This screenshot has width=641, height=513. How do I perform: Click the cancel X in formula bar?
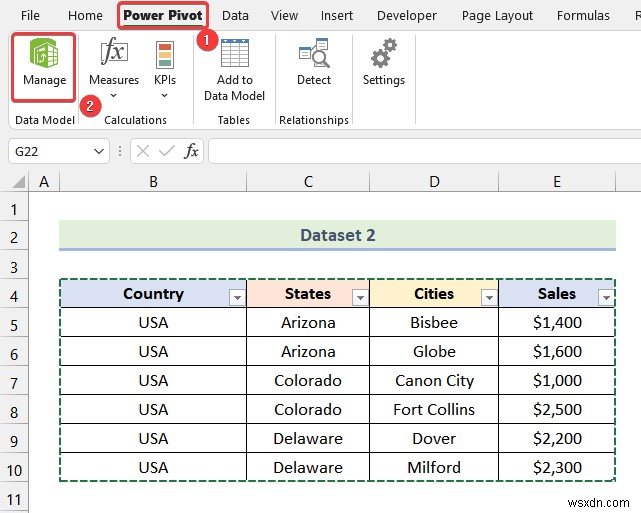143,151
